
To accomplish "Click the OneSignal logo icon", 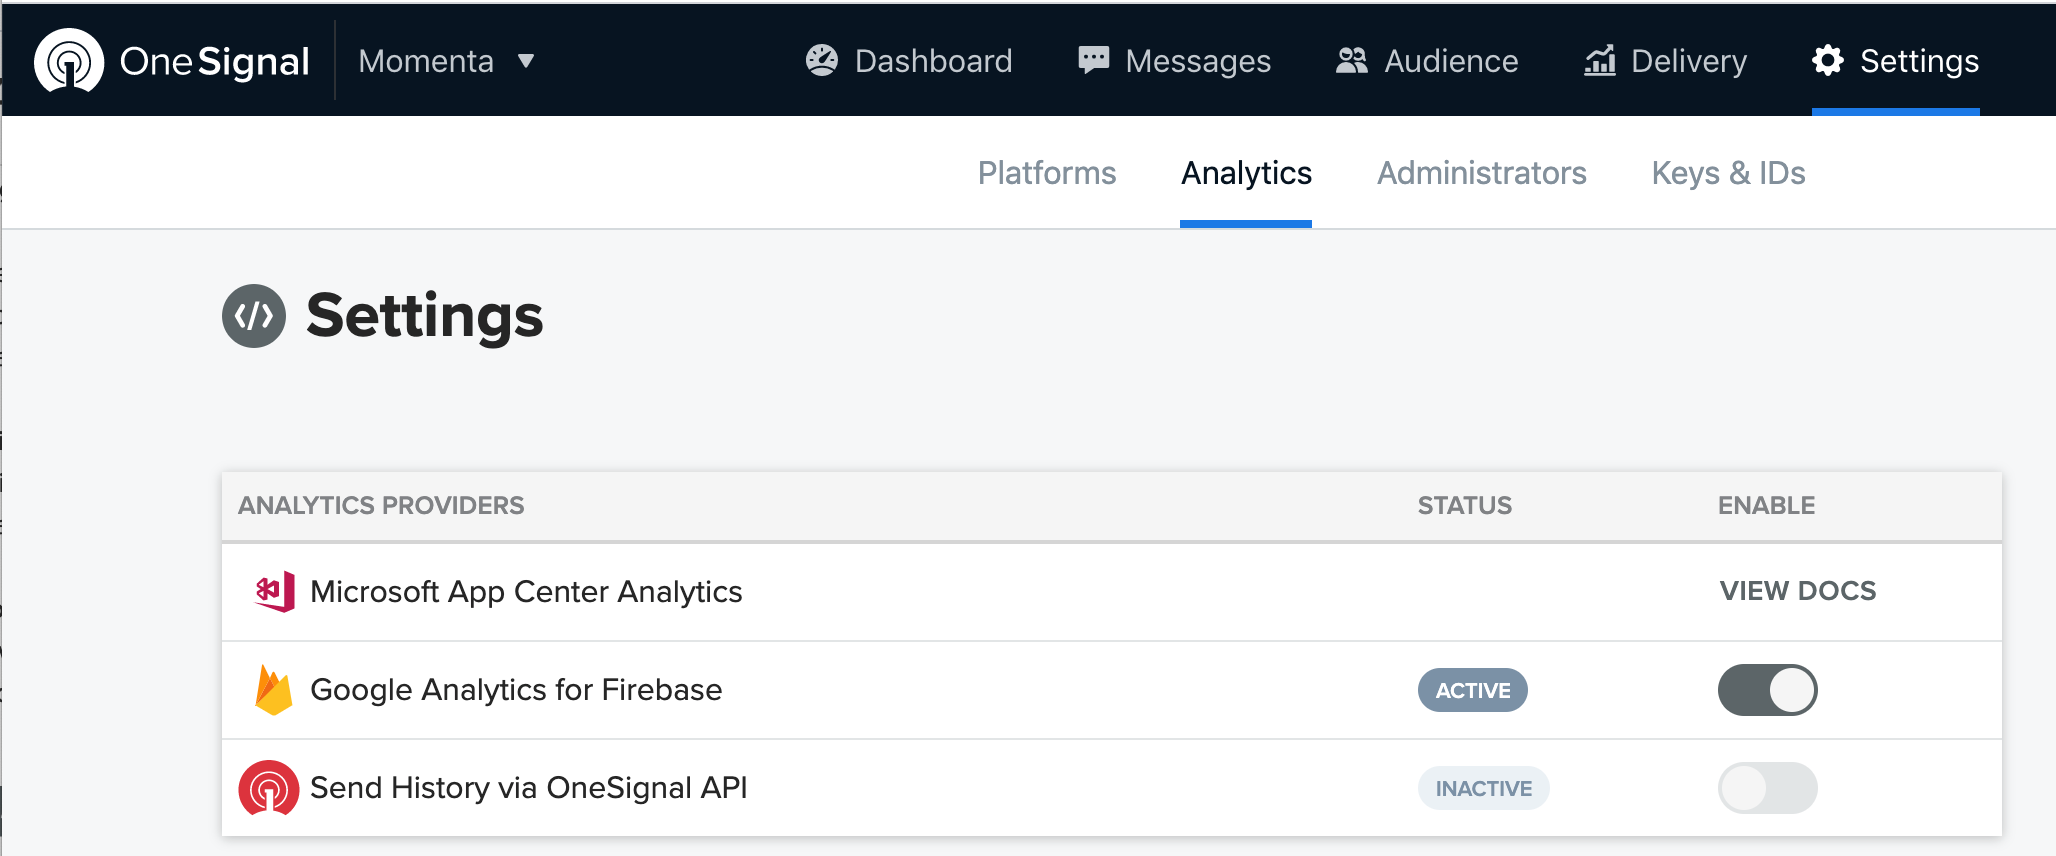I will (x=69, y=61).
